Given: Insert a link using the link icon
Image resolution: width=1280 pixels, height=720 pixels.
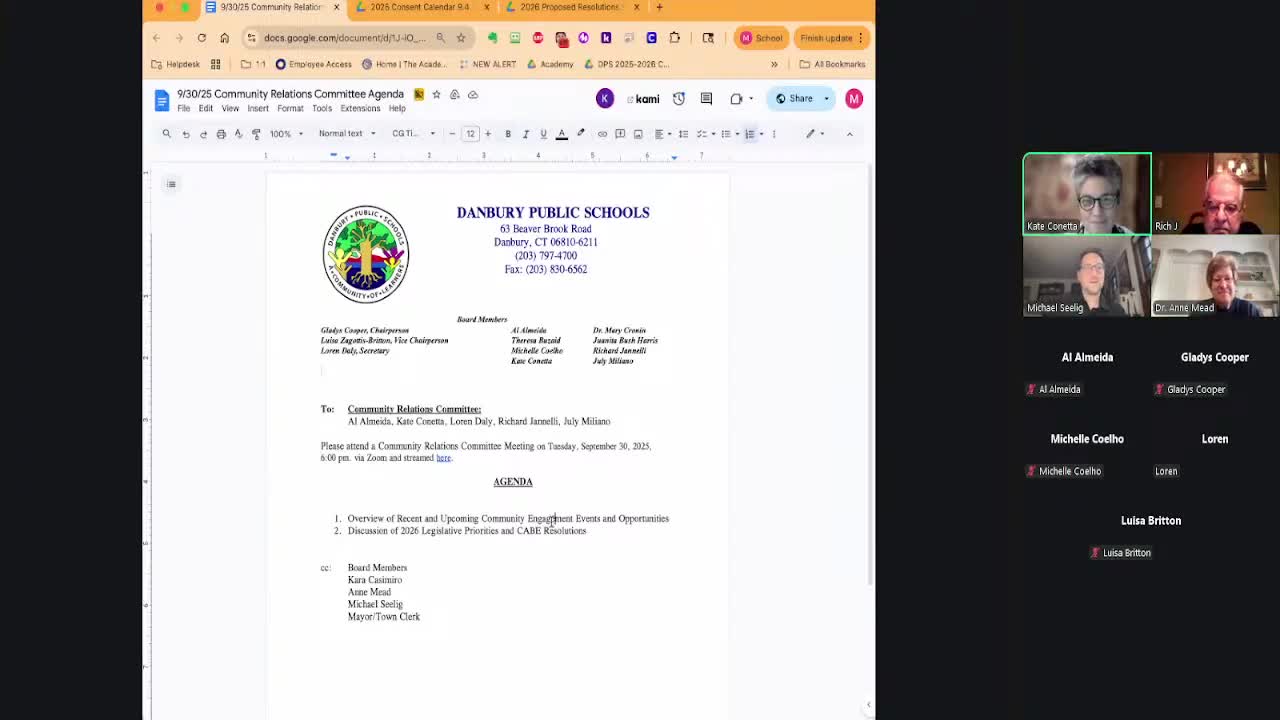Looking at the screenshot, I should point(601,133).
